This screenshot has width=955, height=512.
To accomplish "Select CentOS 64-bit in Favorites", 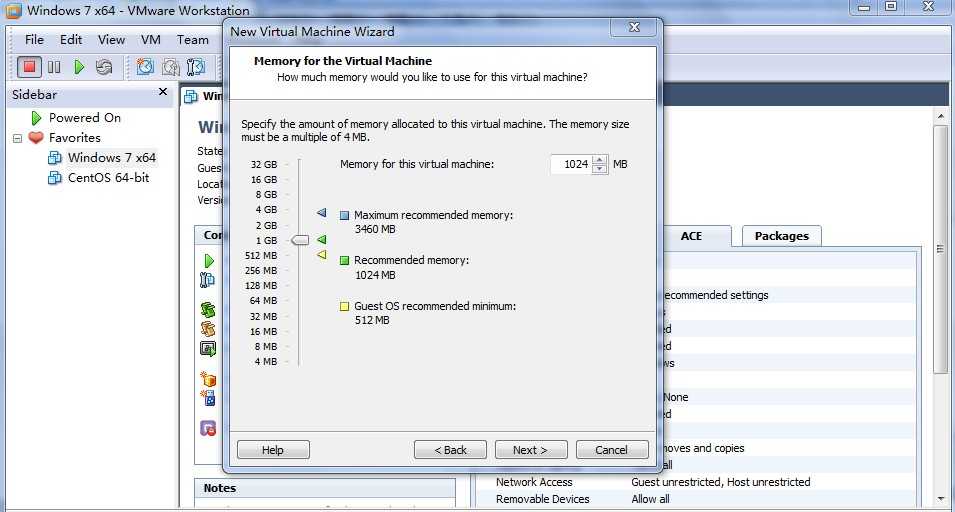I will 108,178.
